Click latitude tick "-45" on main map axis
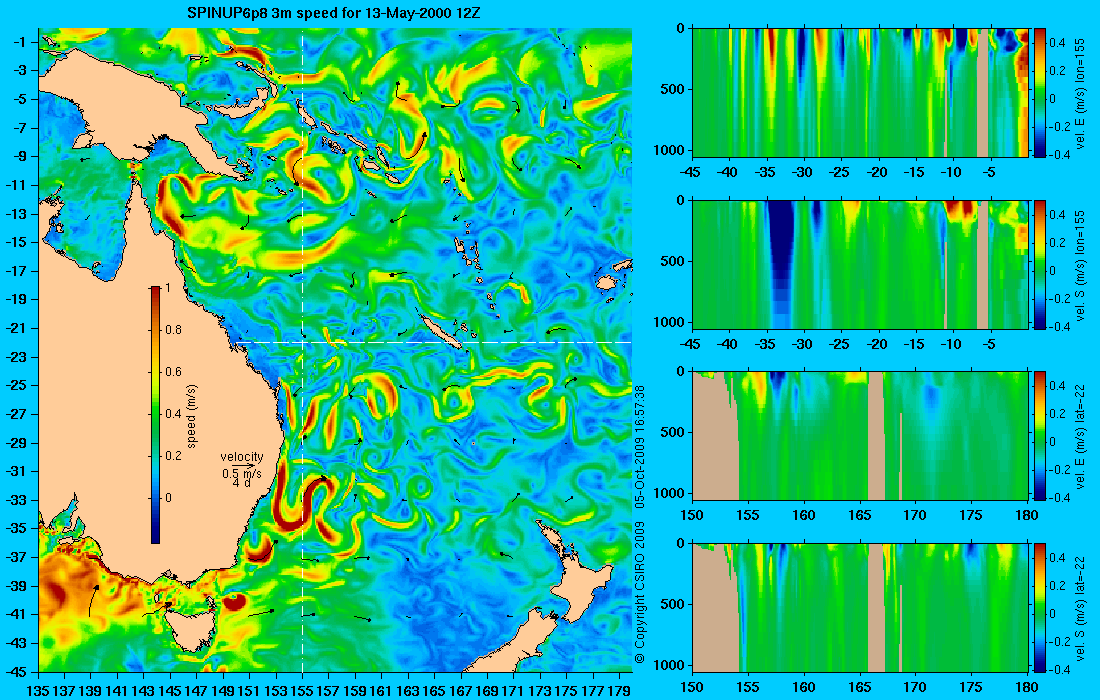The width and height of the screenshot is (1100, 700). [x=17, y=672]
